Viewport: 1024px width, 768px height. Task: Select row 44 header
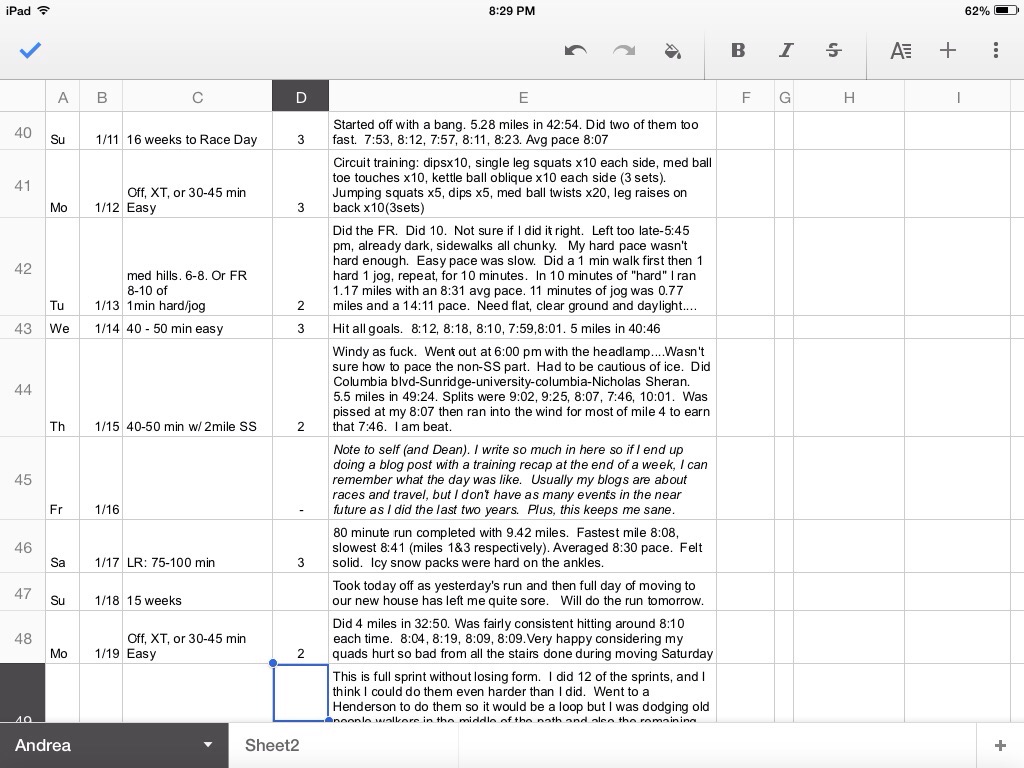[x=22, y=389]
